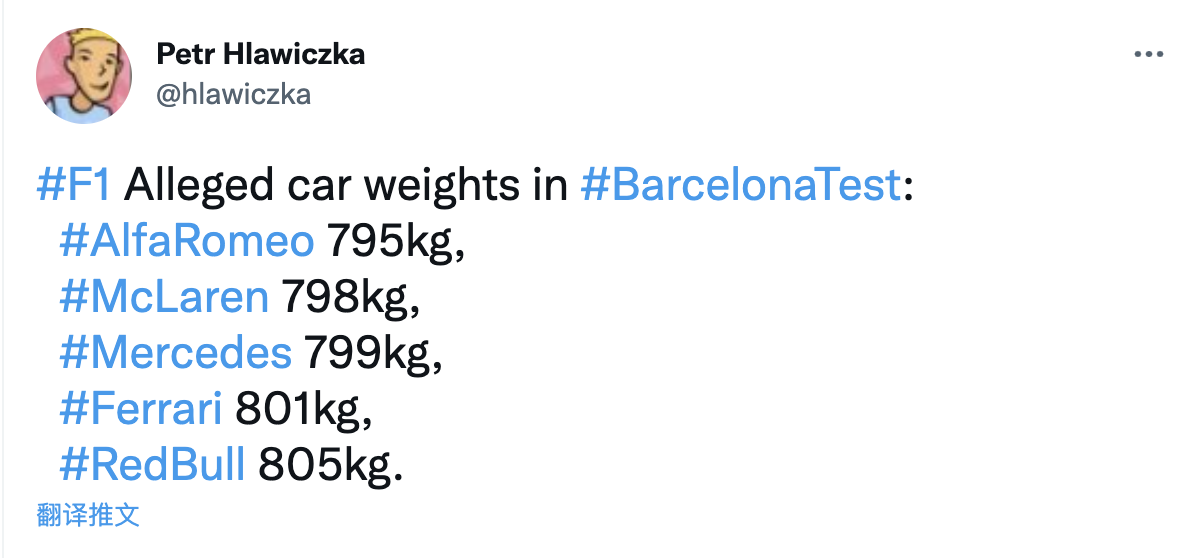Follow the #BarcelonaTest hashtag link
This screenshot has width=1190, height=558.
(x=740, y=186)
